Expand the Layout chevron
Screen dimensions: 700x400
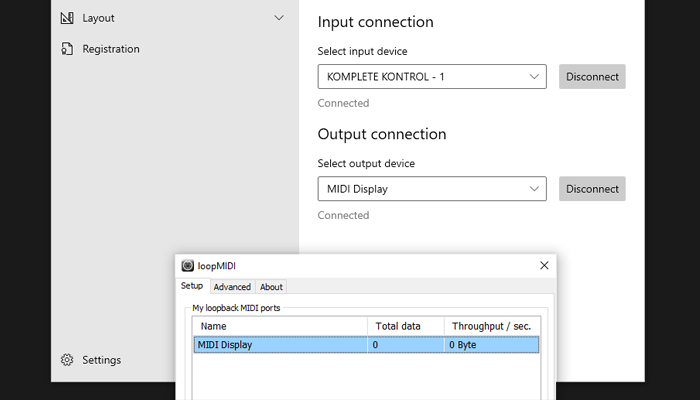(x=279, y=18)
